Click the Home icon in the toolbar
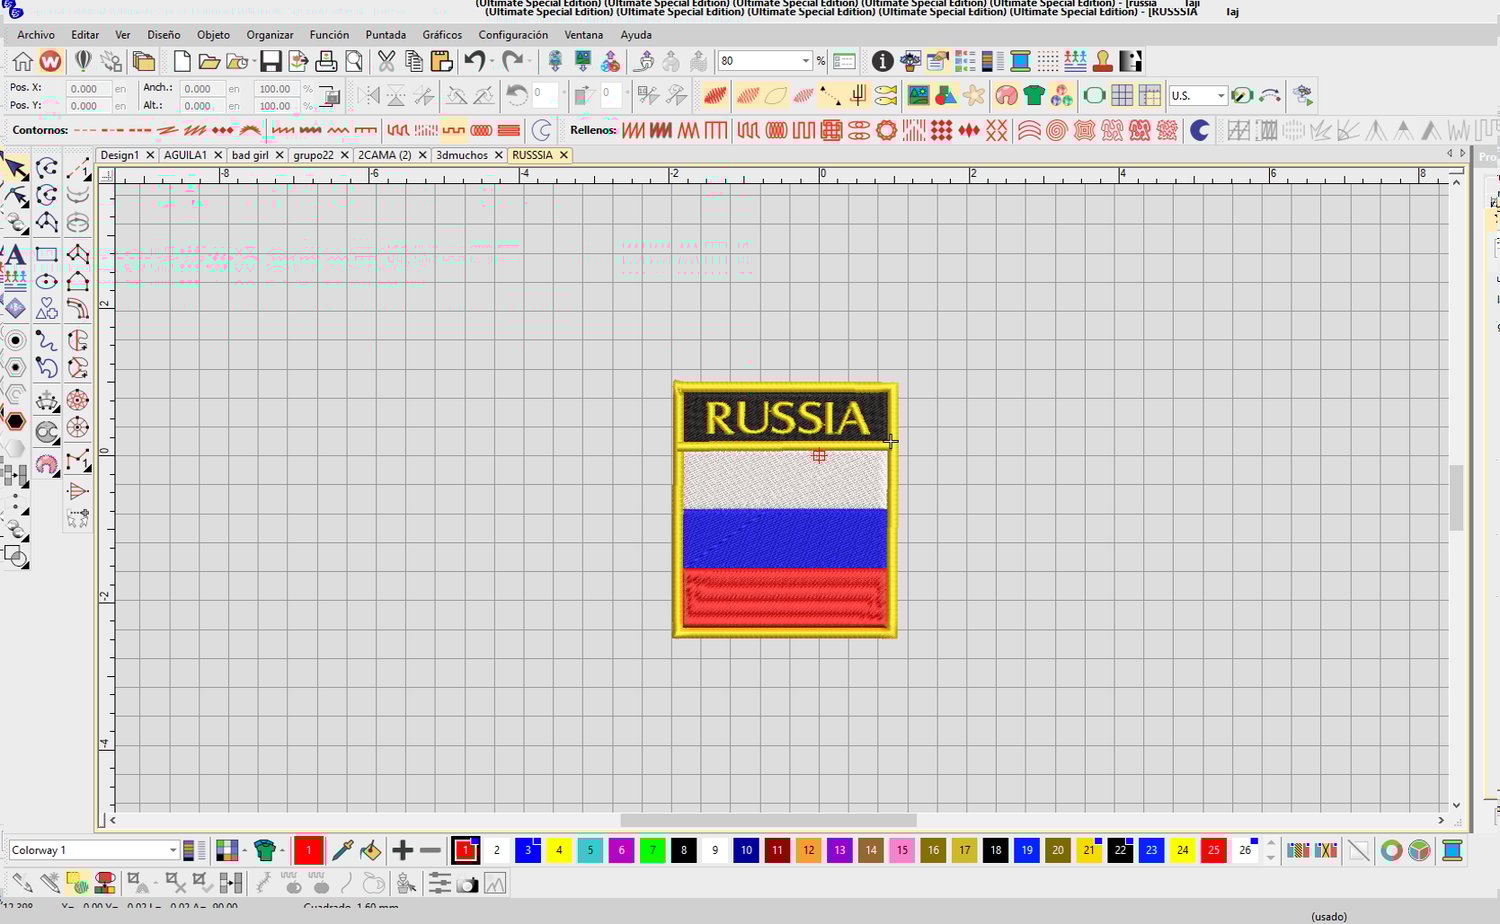 22,62
